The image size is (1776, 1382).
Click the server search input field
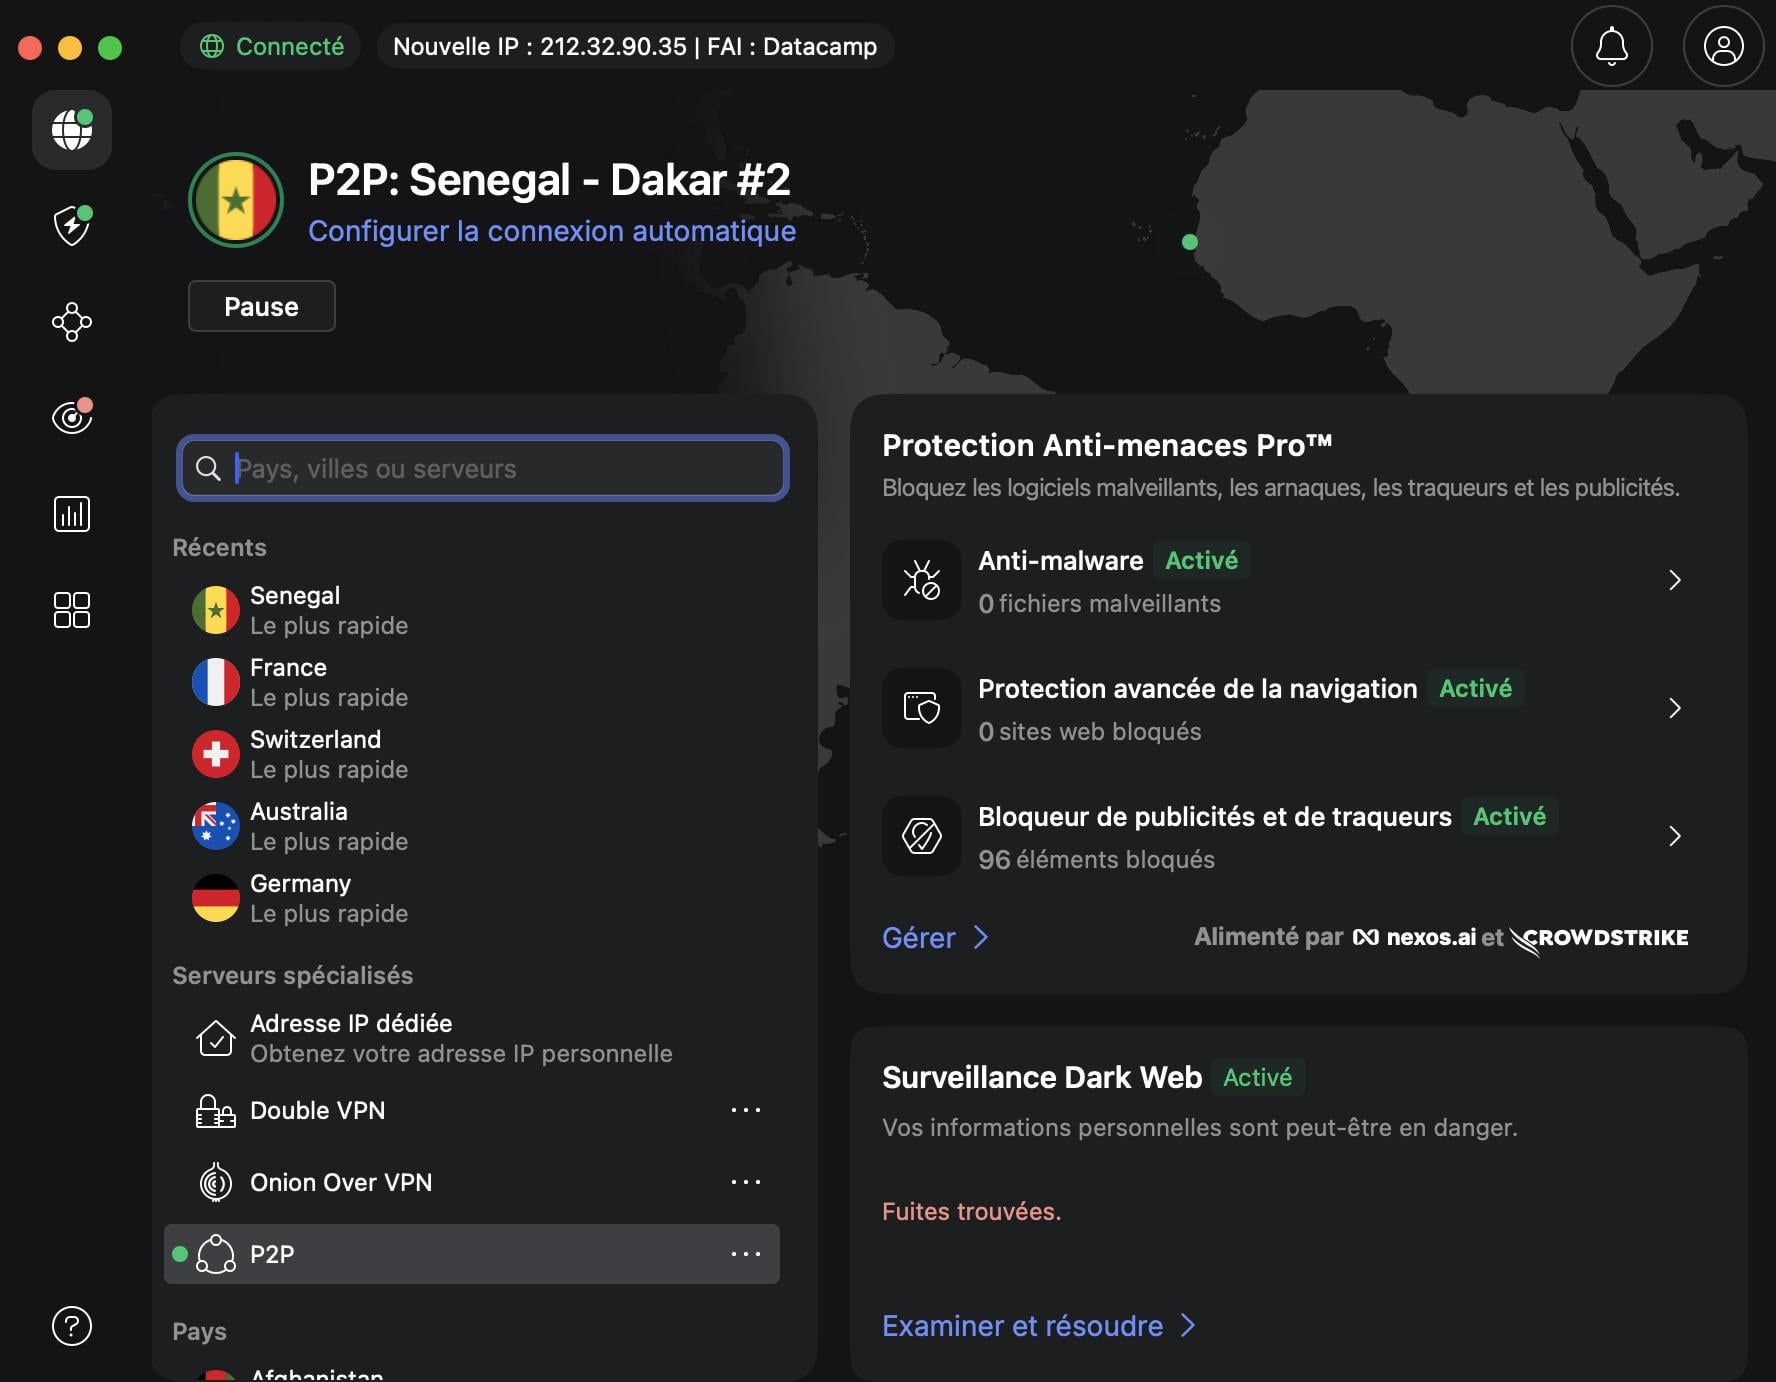[482, 468]
